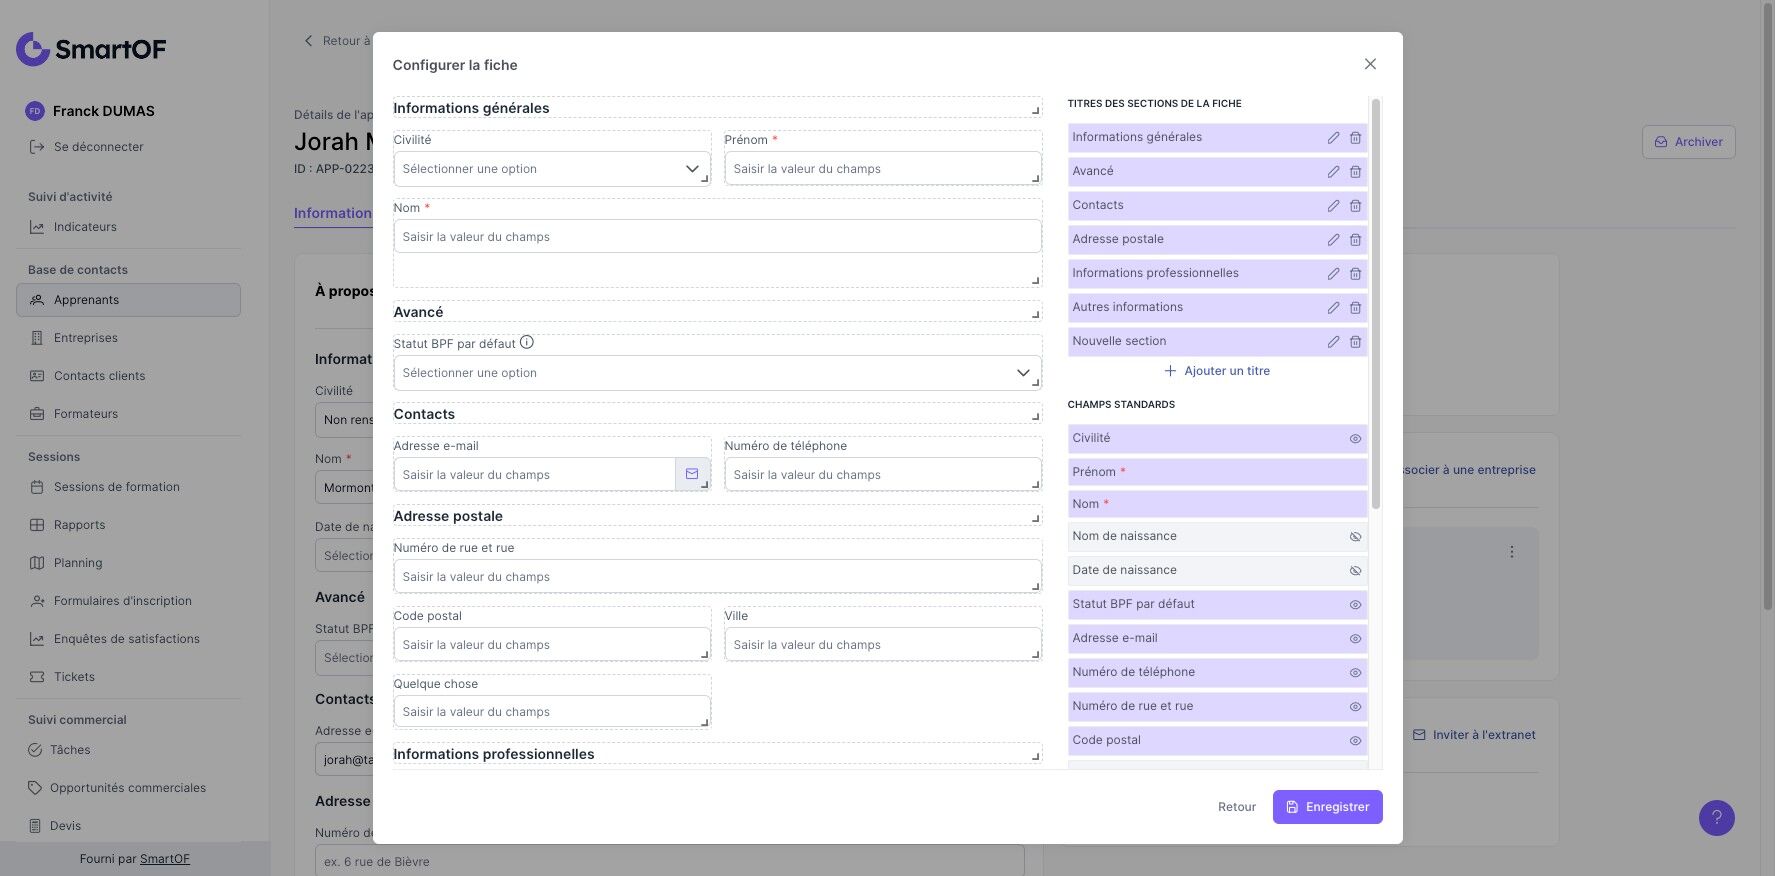Delete the Avancé section title
This screenshot has height=876, width=1775.
[1355, 172]
